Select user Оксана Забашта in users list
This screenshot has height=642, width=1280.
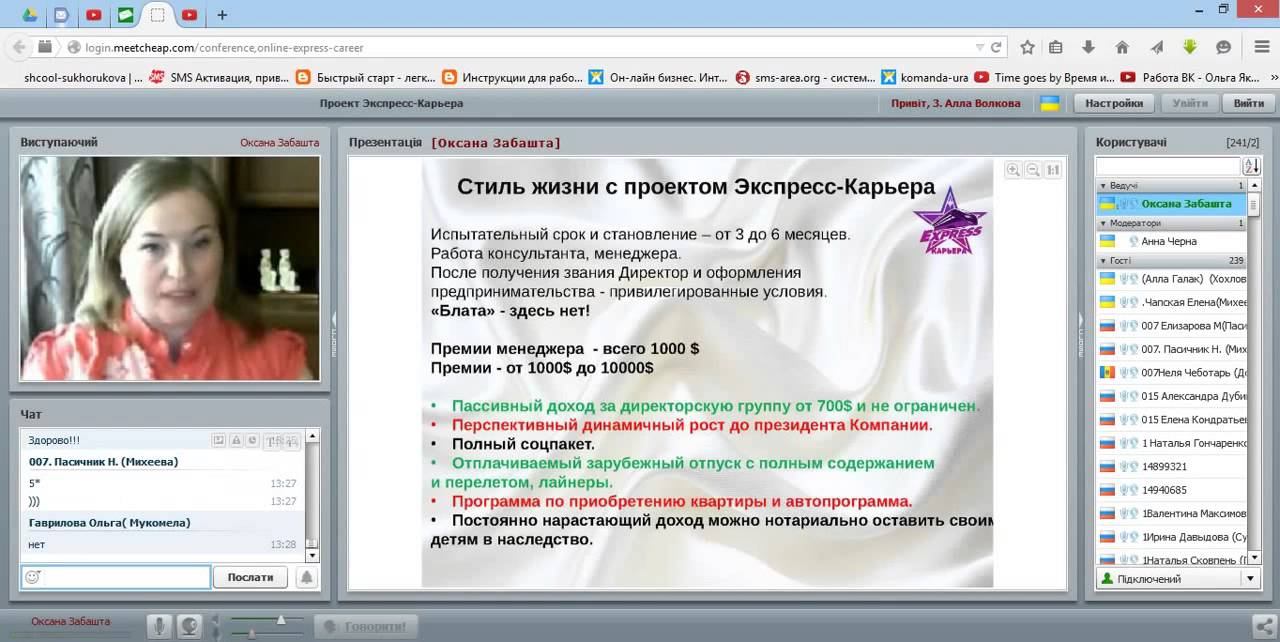(x=1171, y=204)
